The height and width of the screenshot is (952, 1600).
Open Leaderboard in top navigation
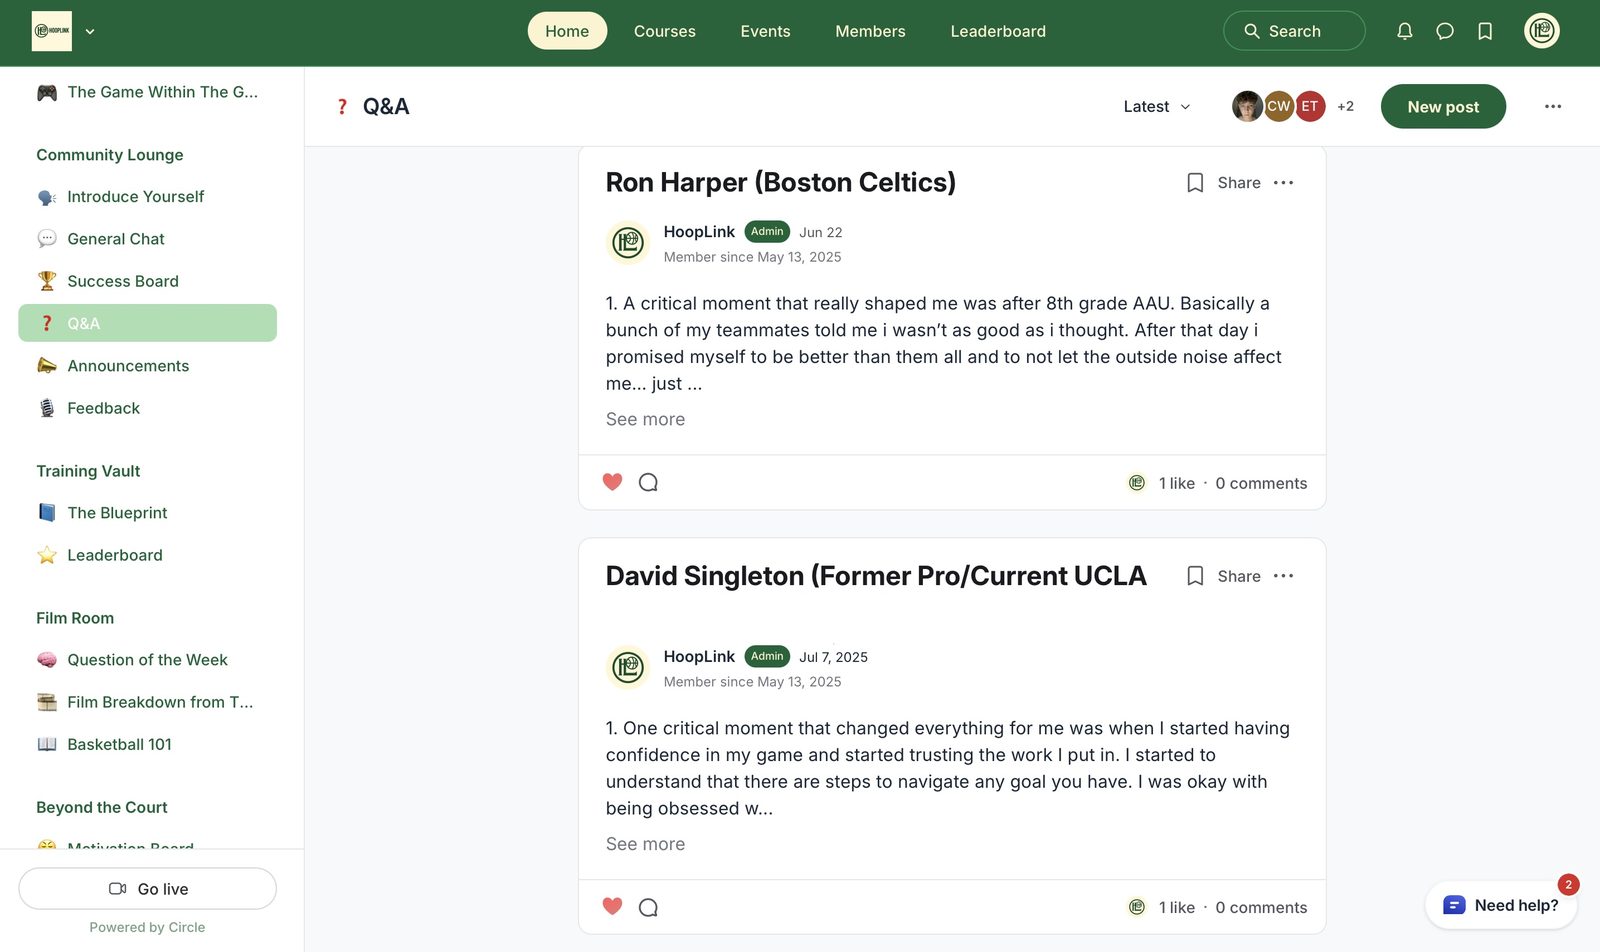pos(998,31)
